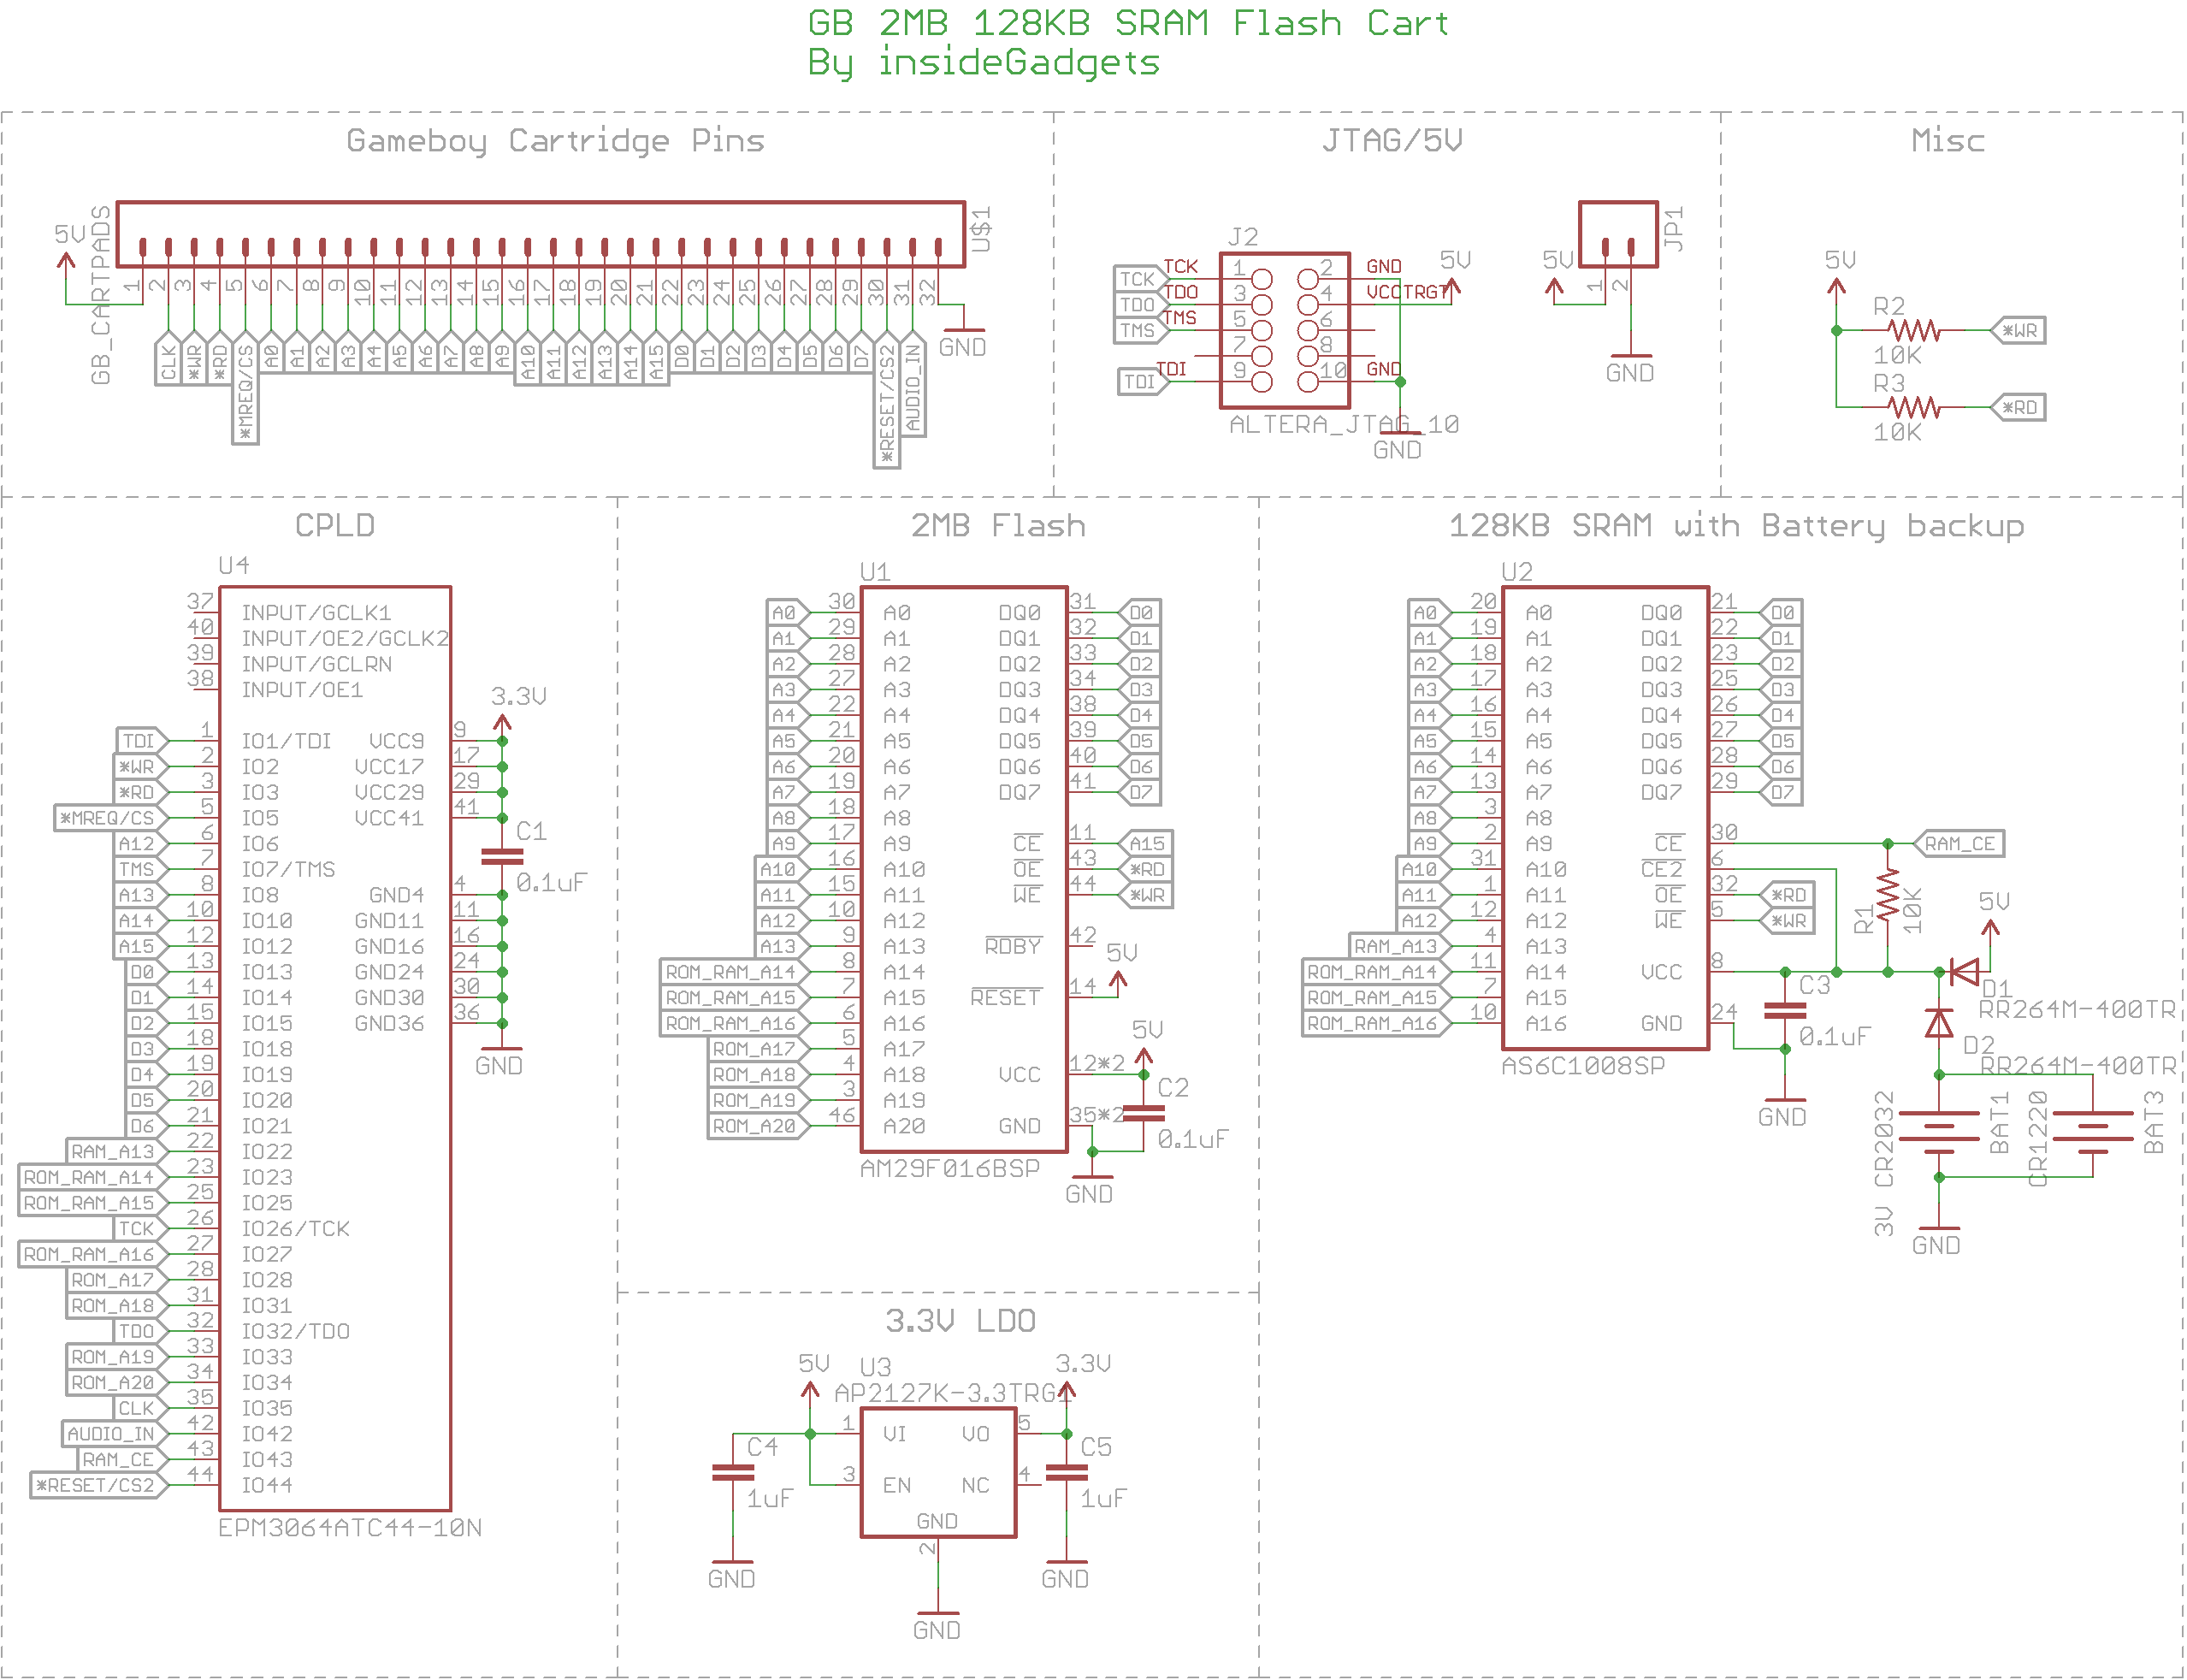The image size is (2187, 1680).
Task: Select the C1 capacitor symbol
Action: 502,857
